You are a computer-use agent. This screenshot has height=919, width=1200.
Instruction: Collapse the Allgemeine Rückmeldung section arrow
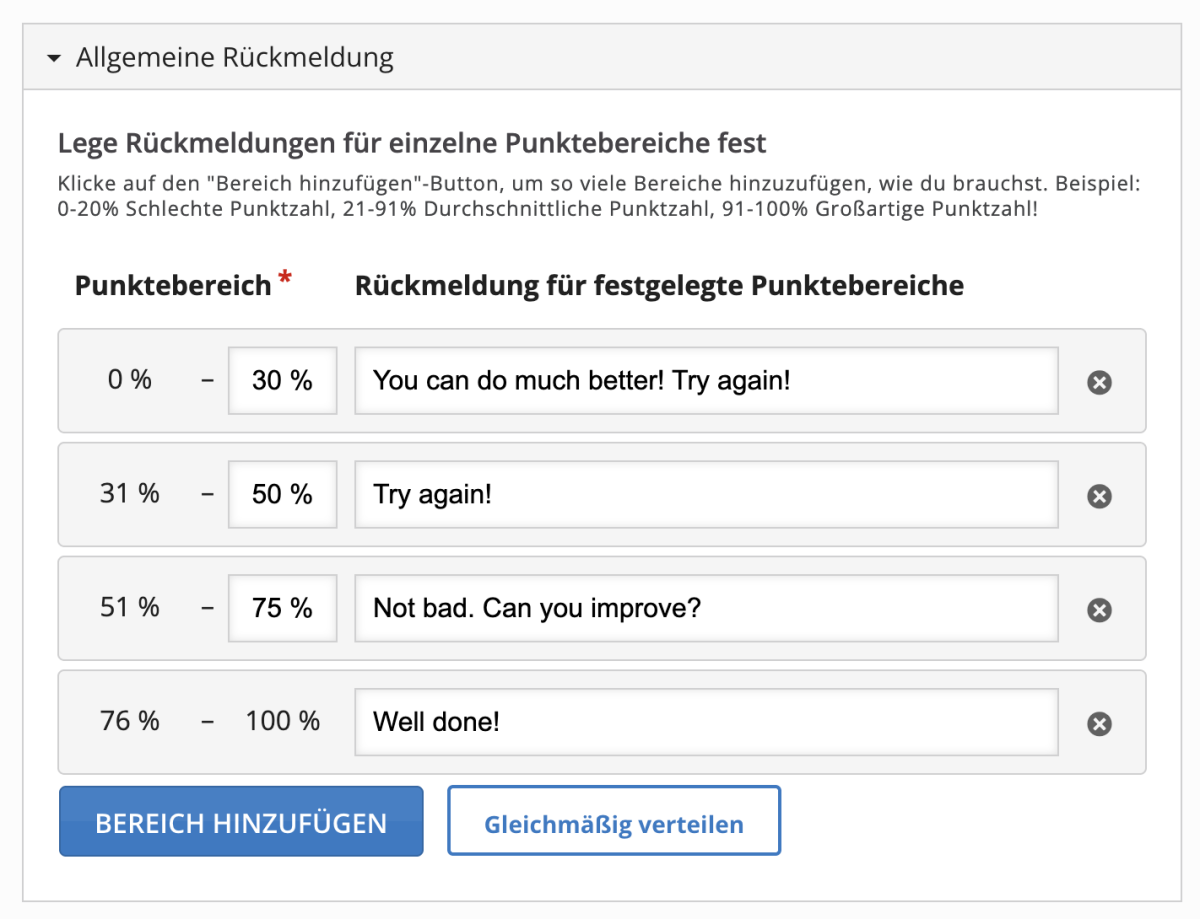(x=54, y=58)
